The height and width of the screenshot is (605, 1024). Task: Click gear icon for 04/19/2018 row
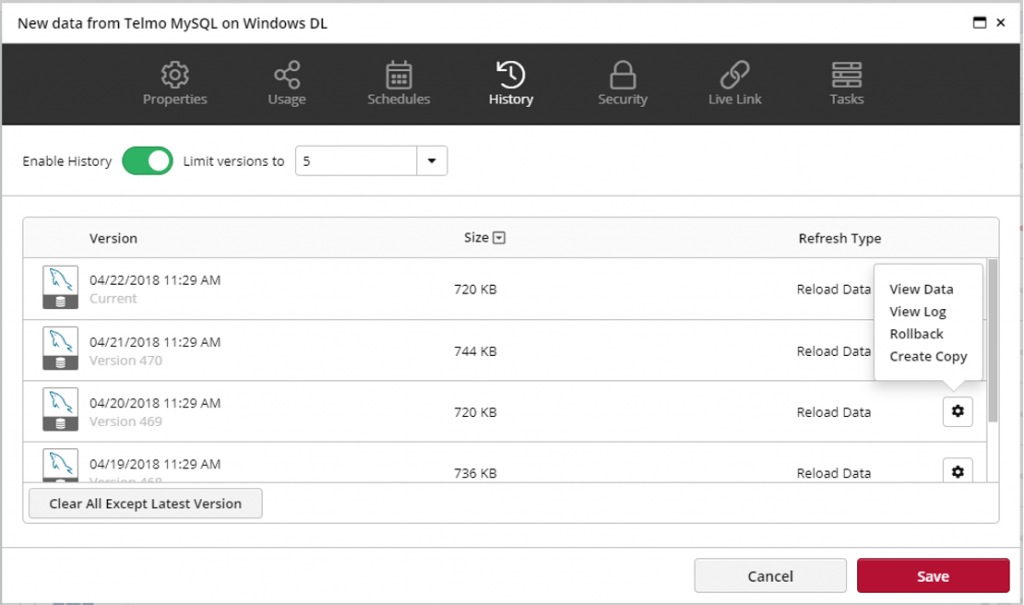coord(957,470)
